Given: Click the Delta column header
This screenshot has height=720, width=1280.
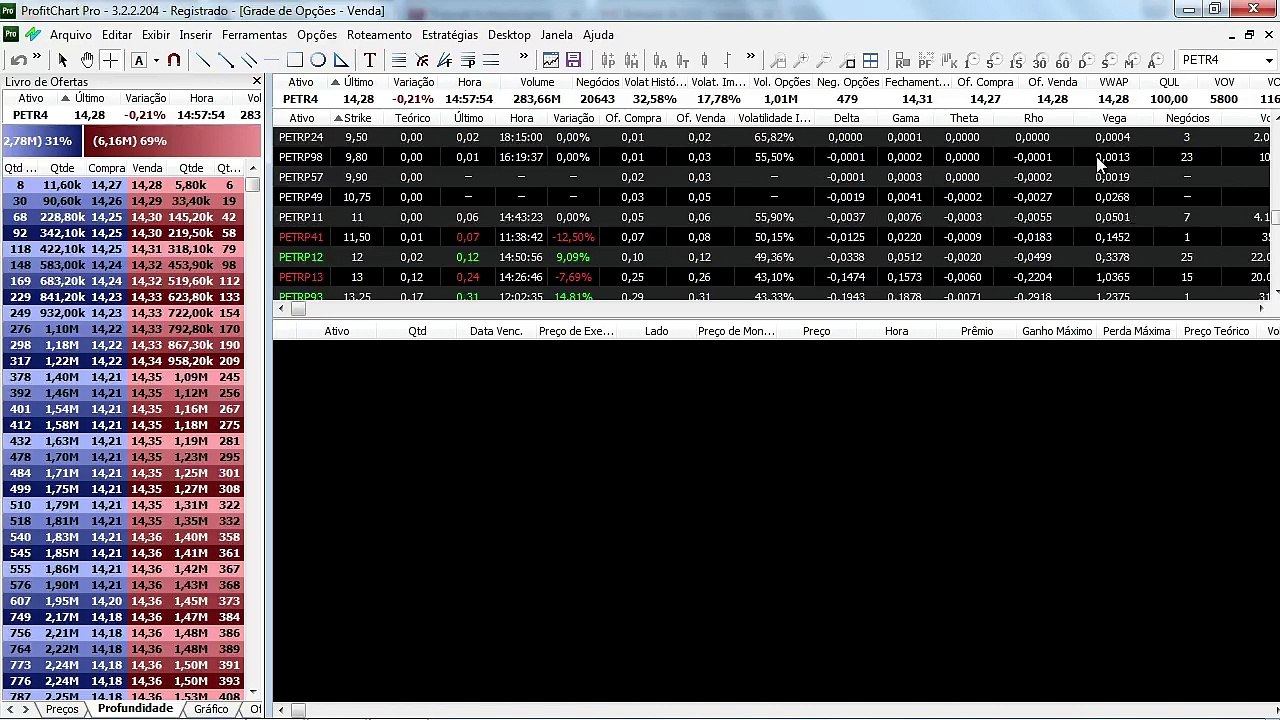Looking at the screenshot, I should 846,118.
